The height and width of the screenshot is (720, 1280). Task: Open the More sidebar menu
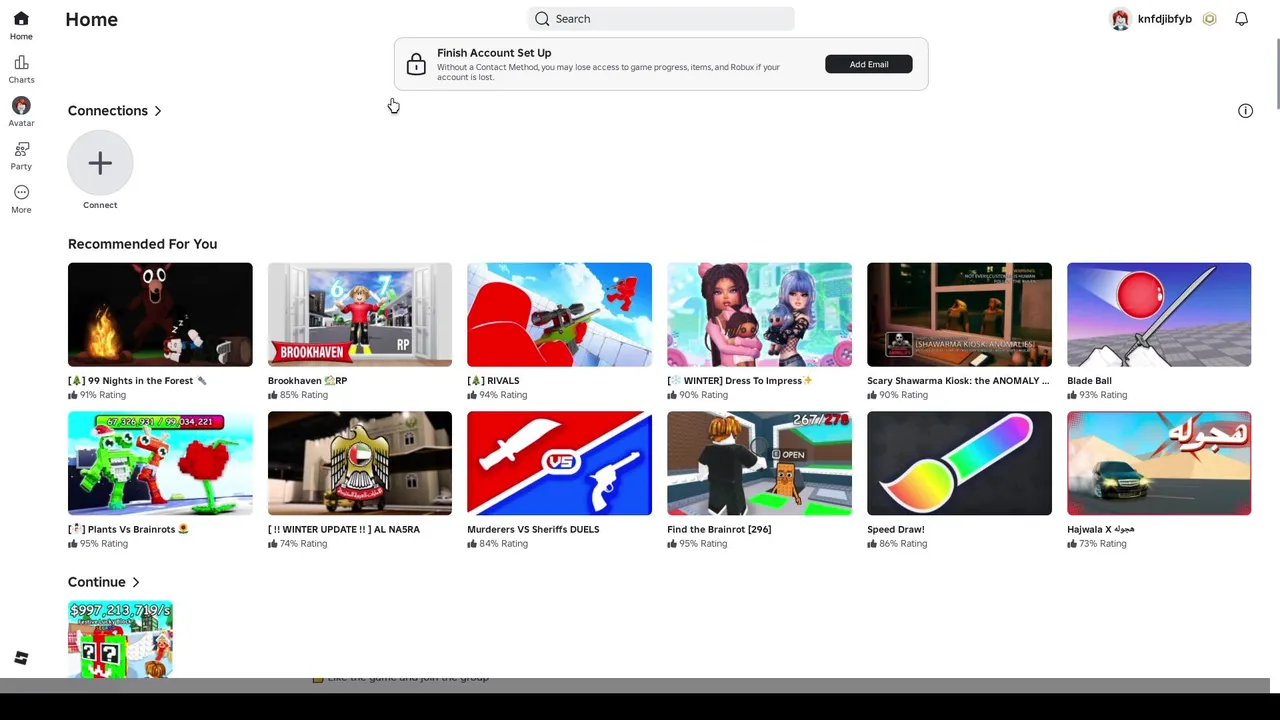tap(21, 192)
